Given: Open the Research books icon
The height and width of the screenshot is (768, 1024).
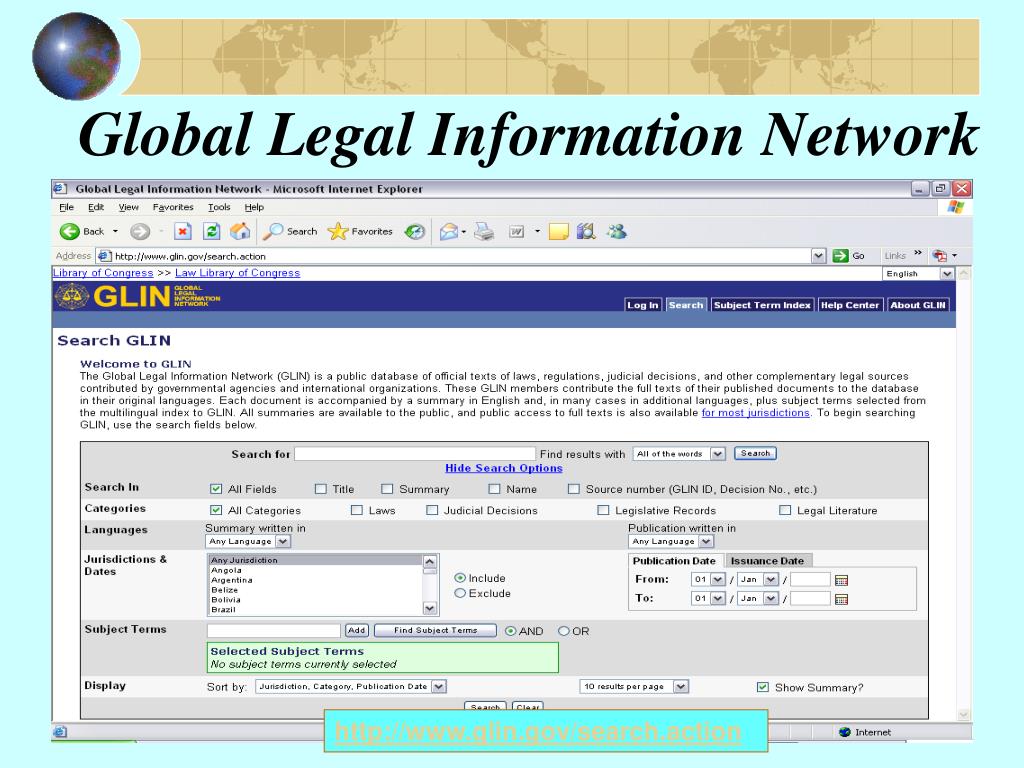Looking at the screenshot, I should [x=586, y=231].
